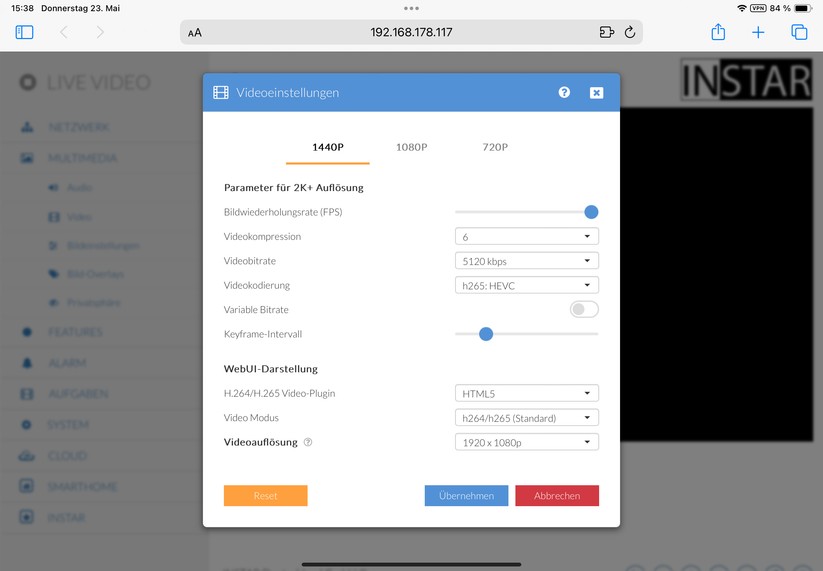Open the Multimedia menu item

[83, 158]
